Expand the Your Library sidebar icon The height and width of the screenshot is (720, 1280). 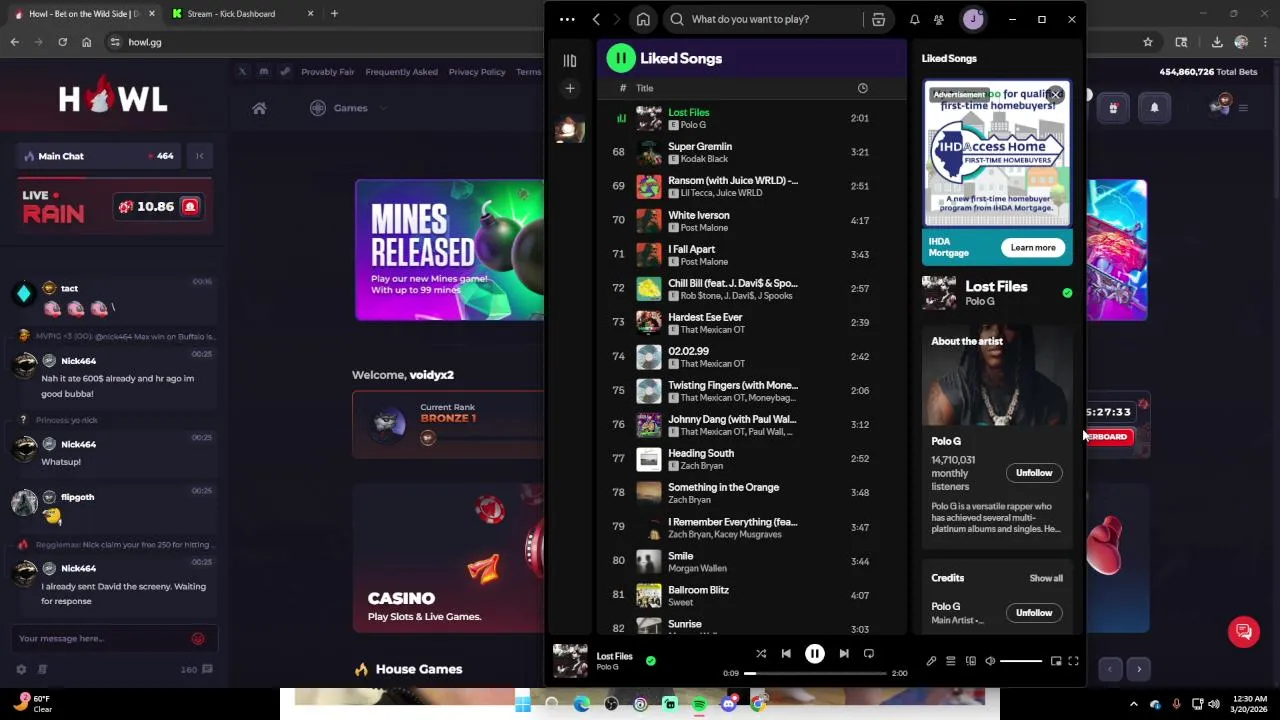(x=569, y=60)
